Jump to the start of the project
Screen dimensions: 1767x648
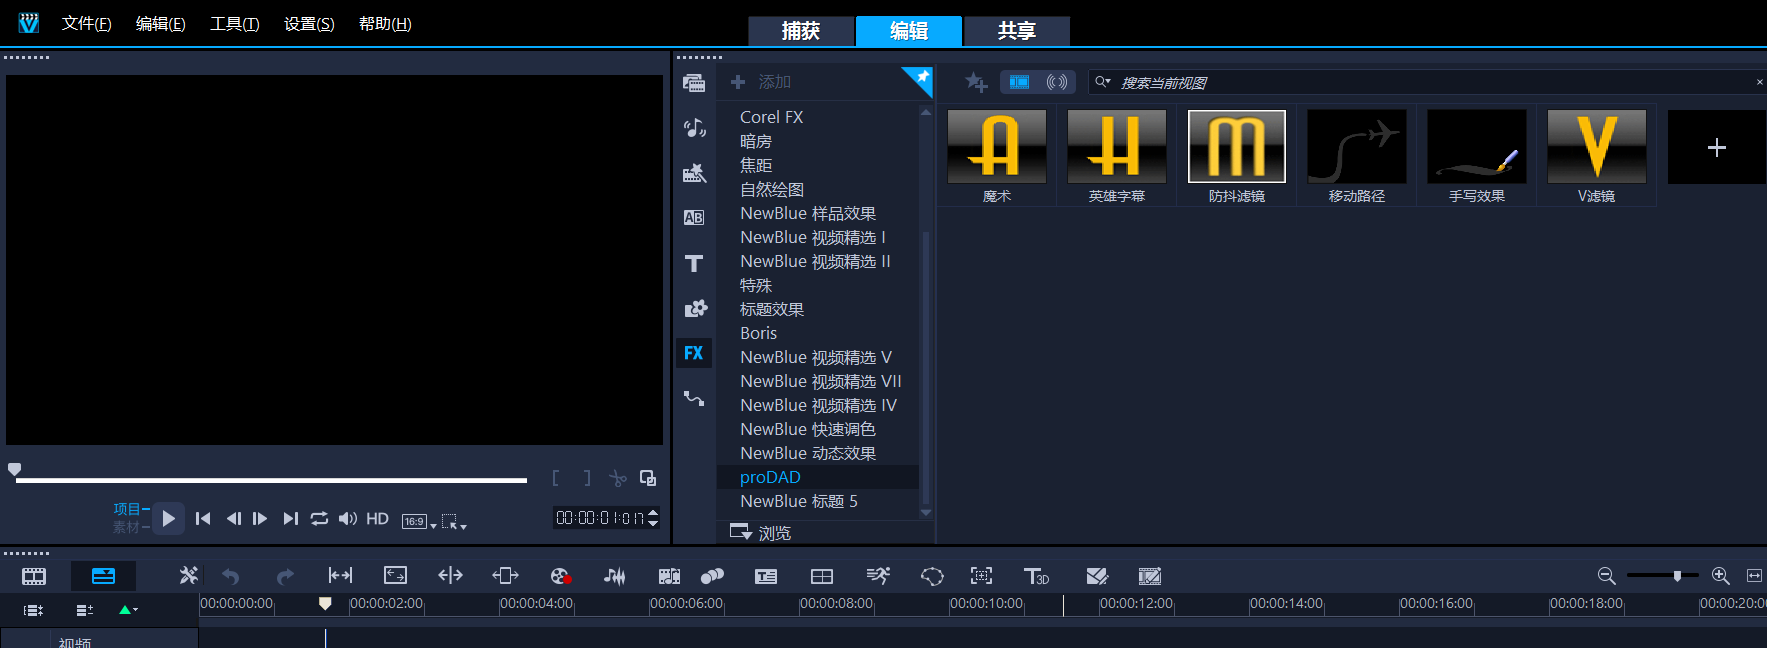203,518
